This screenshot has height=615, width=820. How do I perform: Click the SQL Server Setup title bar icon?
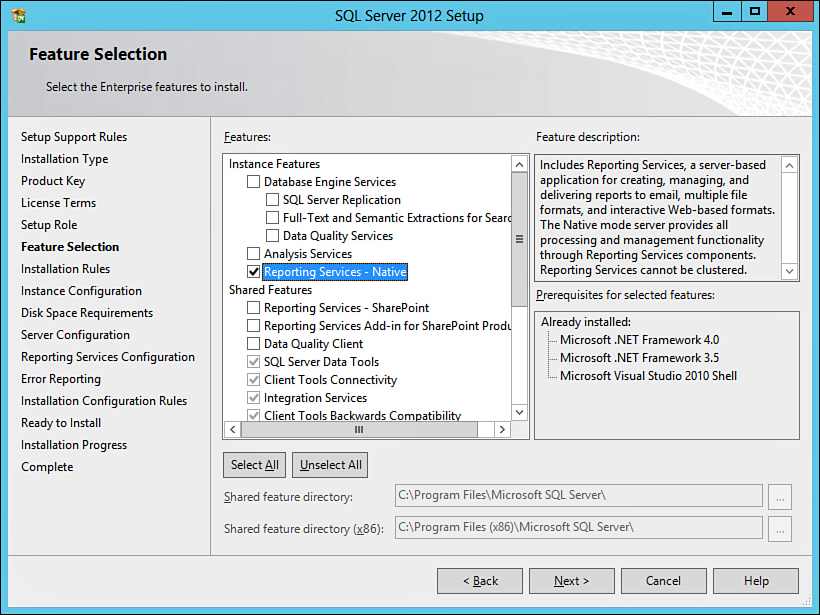[x=18, y=15]
